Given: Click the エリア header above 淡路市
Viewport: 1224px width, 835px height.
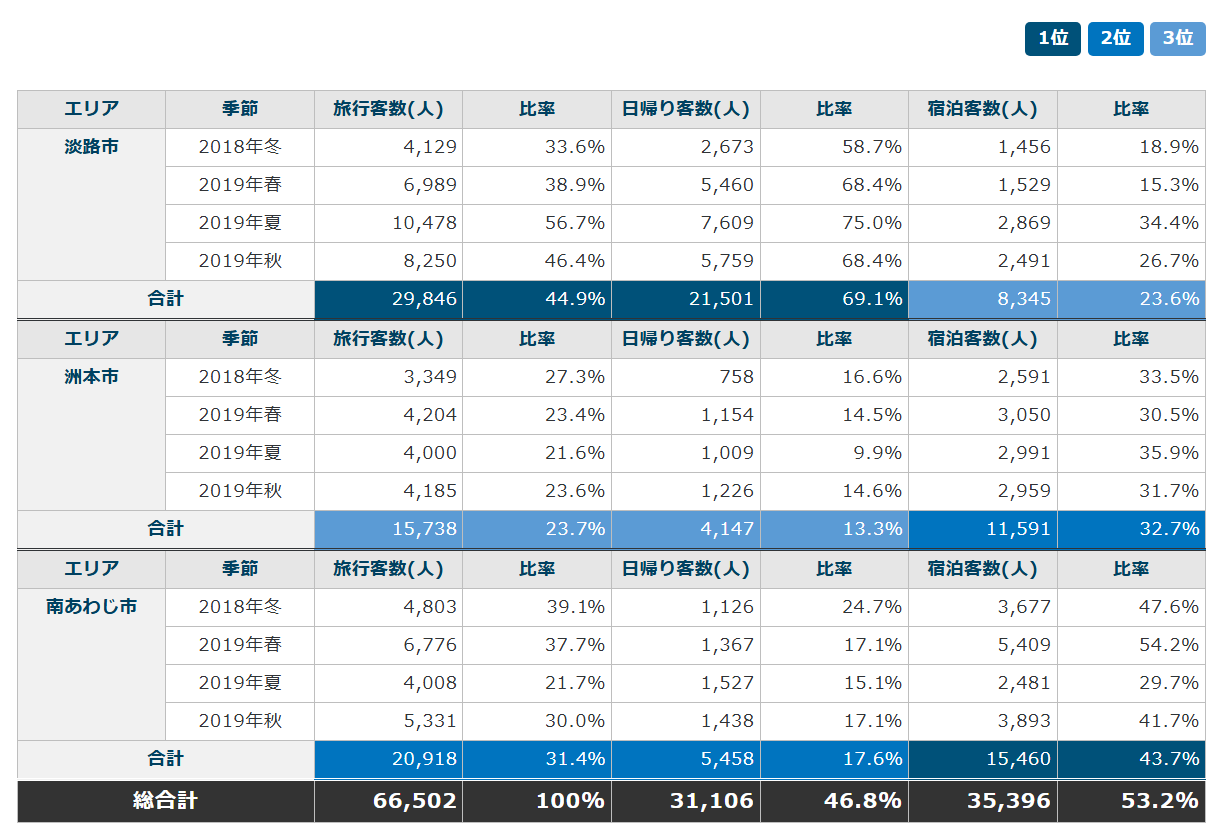Looking at the screenshot, I should coord(91,109).
